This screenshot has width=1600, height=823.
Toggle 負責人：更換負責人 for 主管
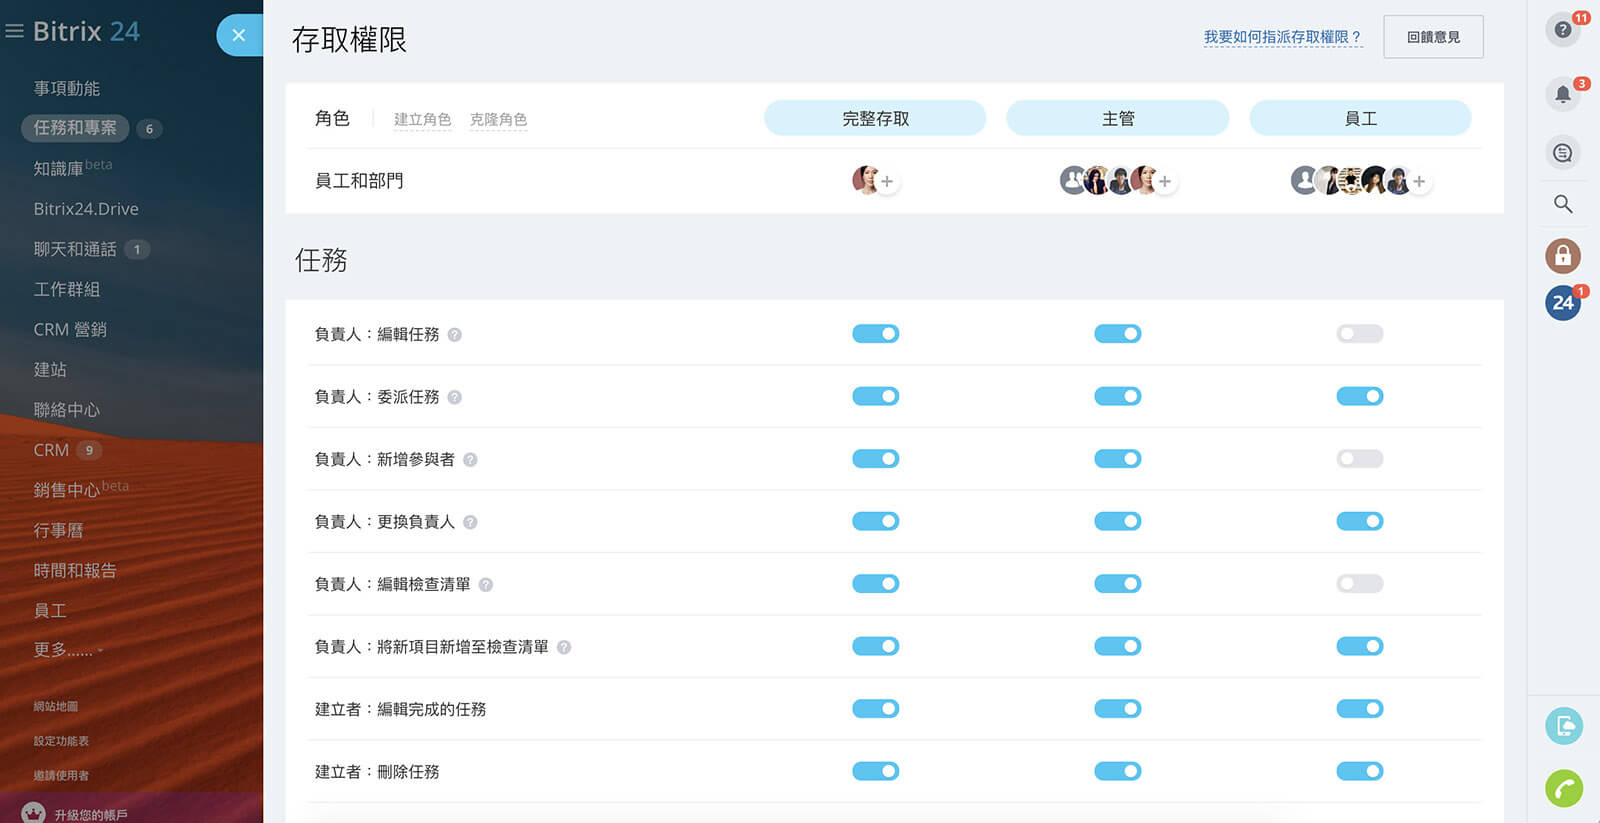click(1118, 521)
